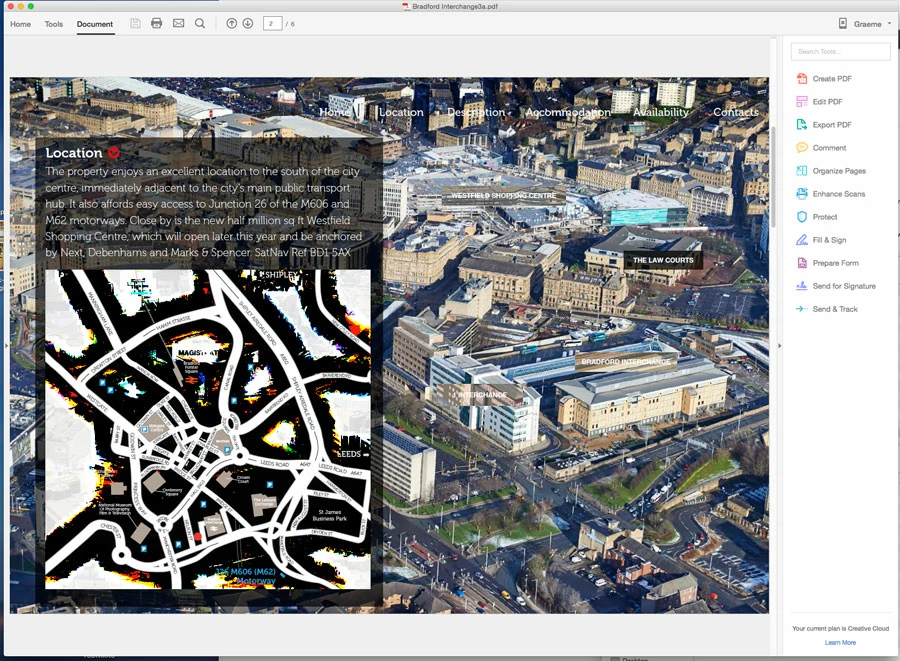900x661 pixels.
Task: Follow the Learn More link
Action: (840, 643)
